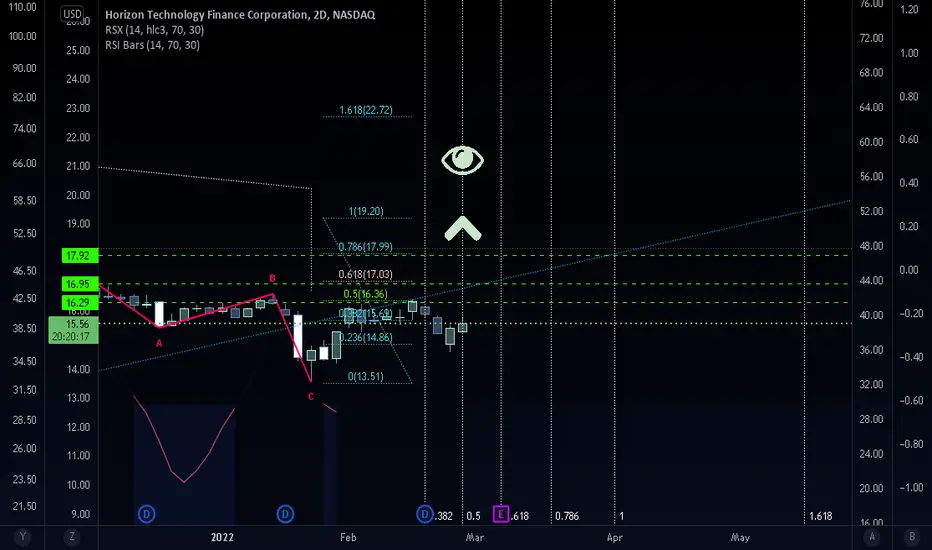Click the upward chevron arrow icon
Screen dimensions: 932x550
[462, 229]
